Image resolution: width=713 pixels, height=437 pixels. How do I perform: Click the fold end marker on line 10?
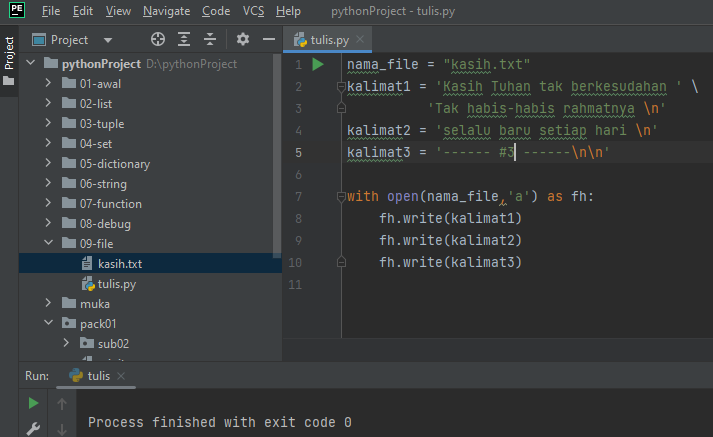[x=341, y=262]
